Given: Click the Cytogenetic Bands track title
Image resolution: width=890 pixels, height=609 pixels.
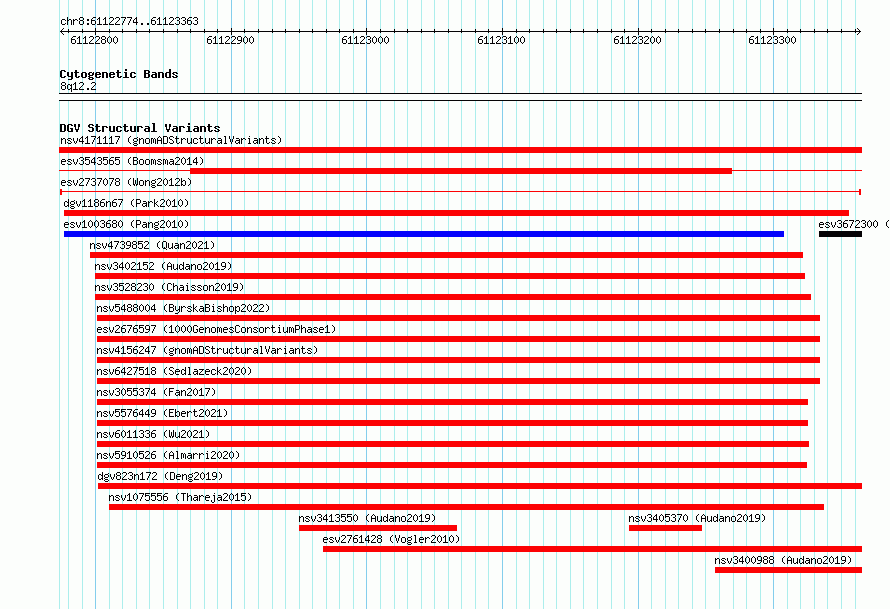Looking at the screenshot, I should pos(119,74).
